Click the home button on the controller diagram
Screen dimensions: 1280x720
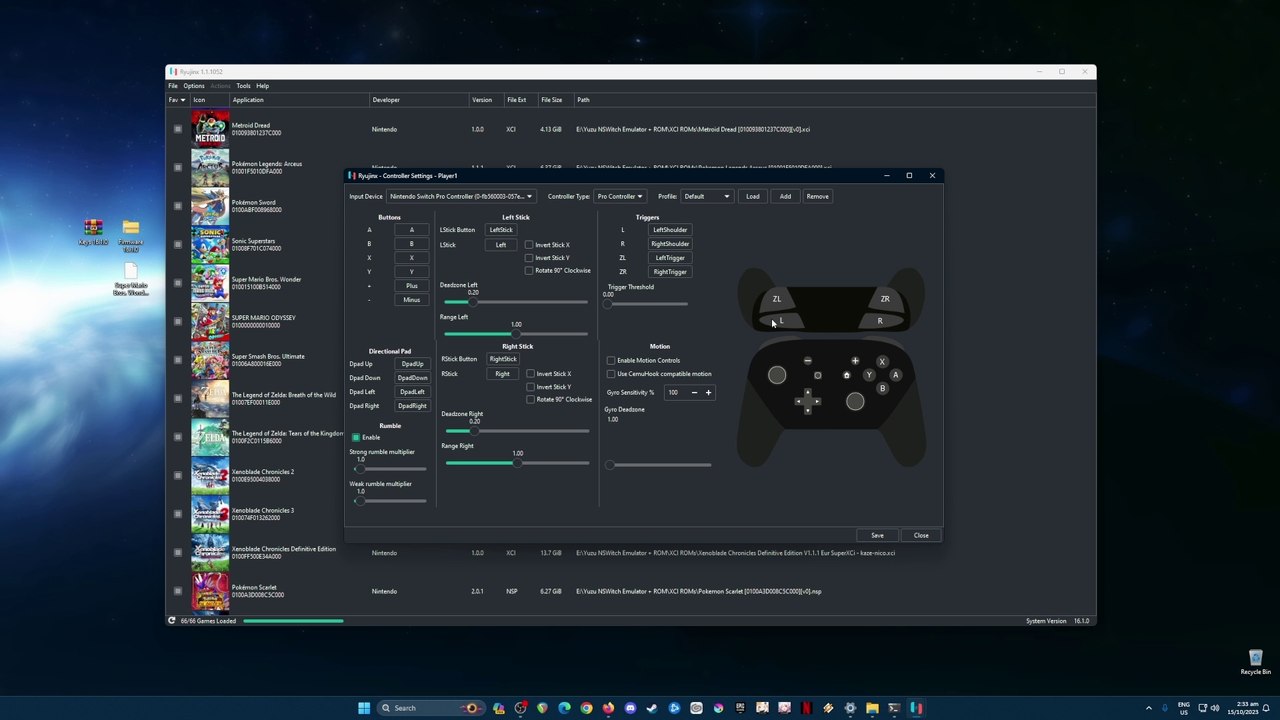(x=846, y=375)
